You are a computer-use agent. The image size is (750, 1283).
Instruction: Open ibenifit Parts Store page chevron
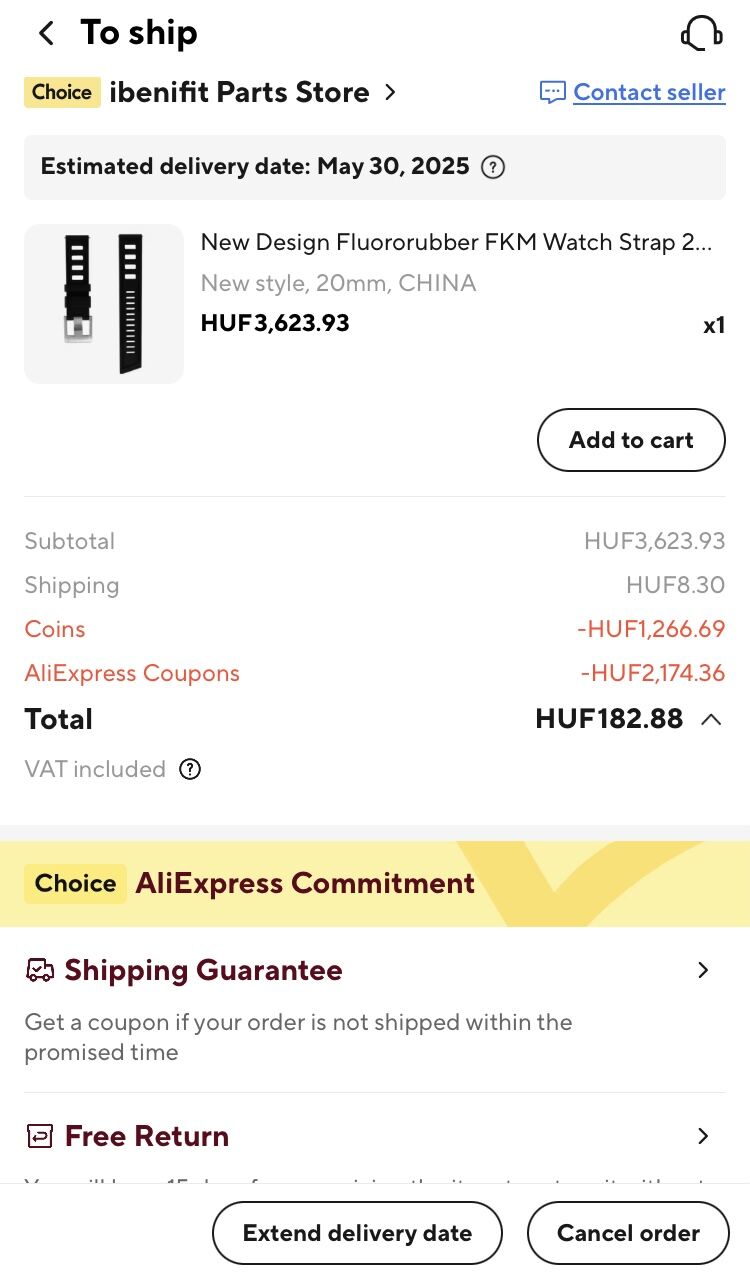[390, 92]
